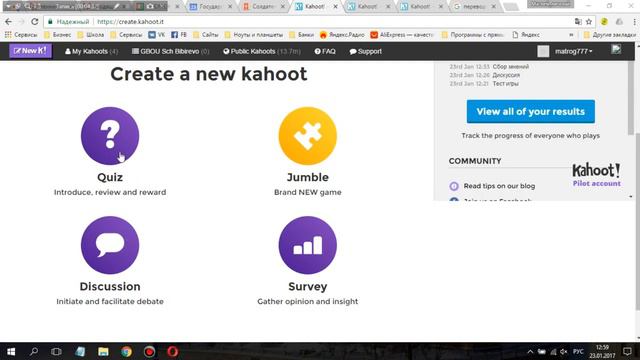Click the broken image icon in navbar
This screenshot has width=640, height=360.
click(616, 50)
